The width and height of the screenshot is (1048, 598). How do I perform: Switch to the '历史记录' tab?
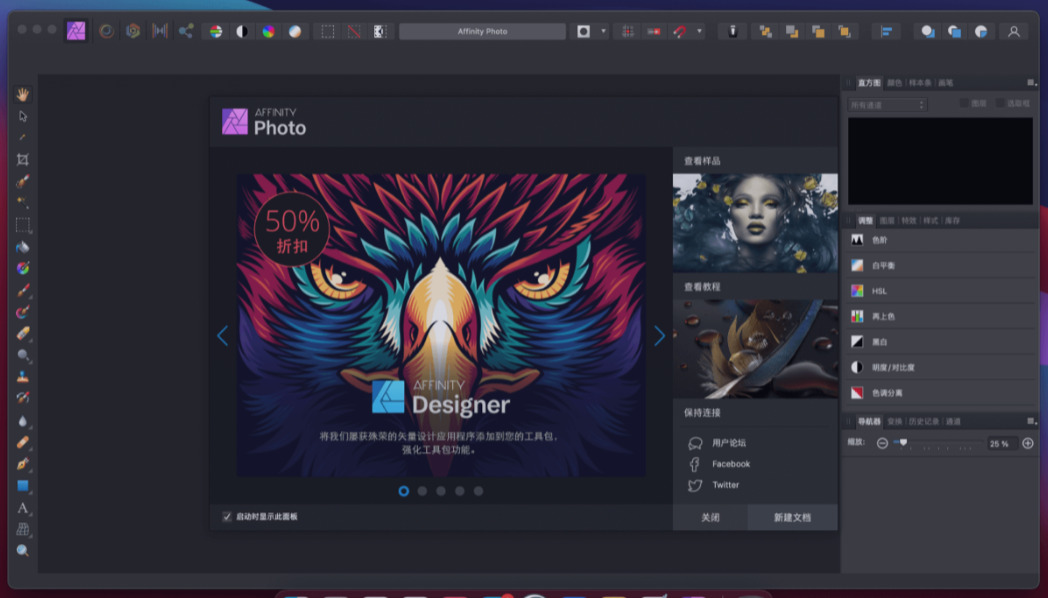tap(923, 422)
